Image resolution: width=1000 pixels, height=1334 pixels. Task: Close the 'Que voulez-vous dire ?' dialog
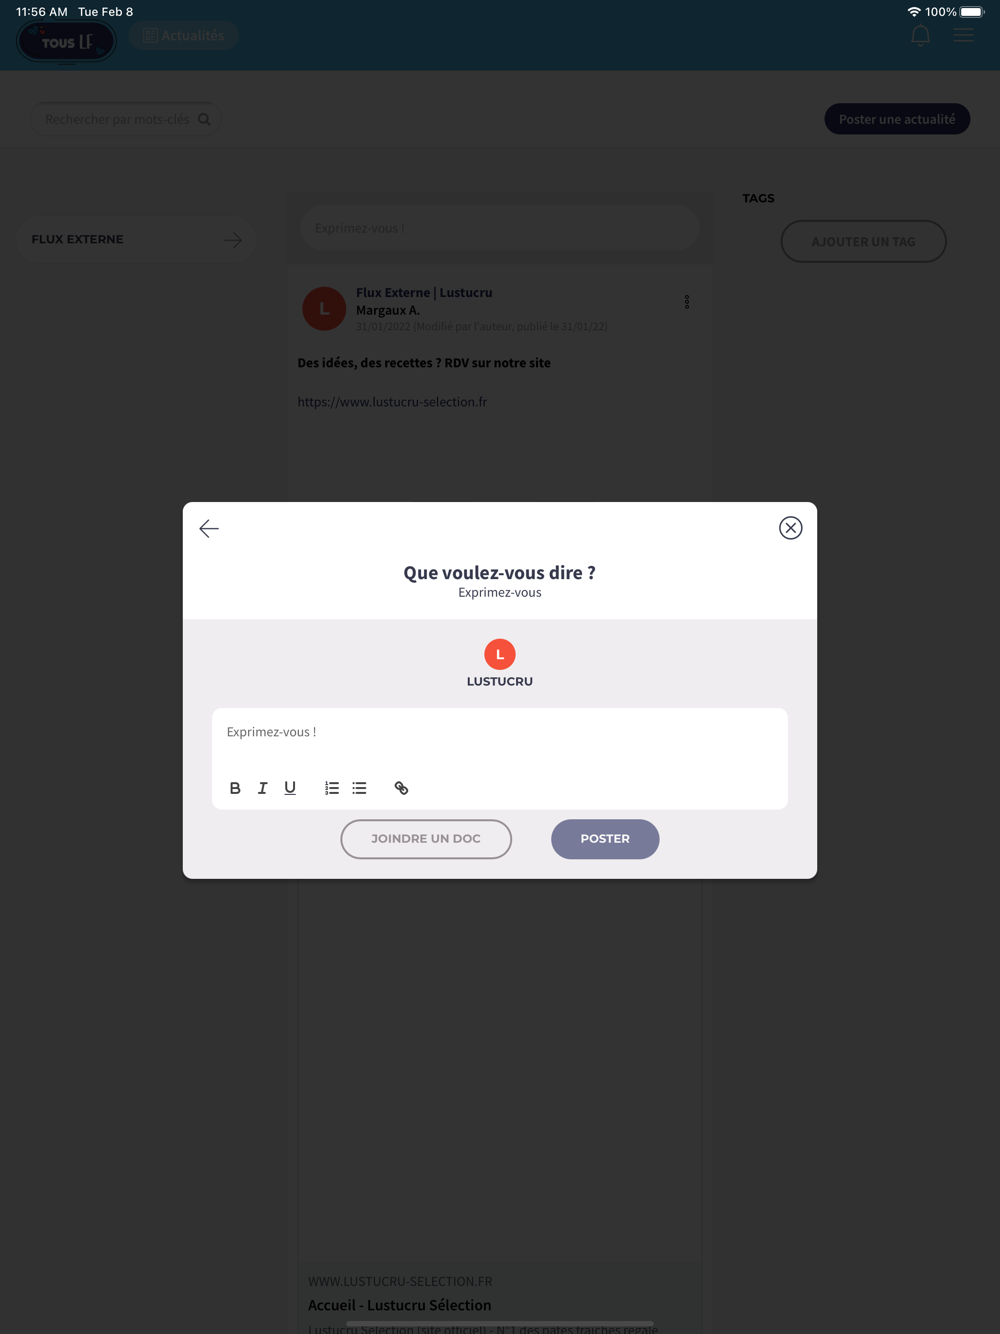pyautogui.click(x=791, y=528)
